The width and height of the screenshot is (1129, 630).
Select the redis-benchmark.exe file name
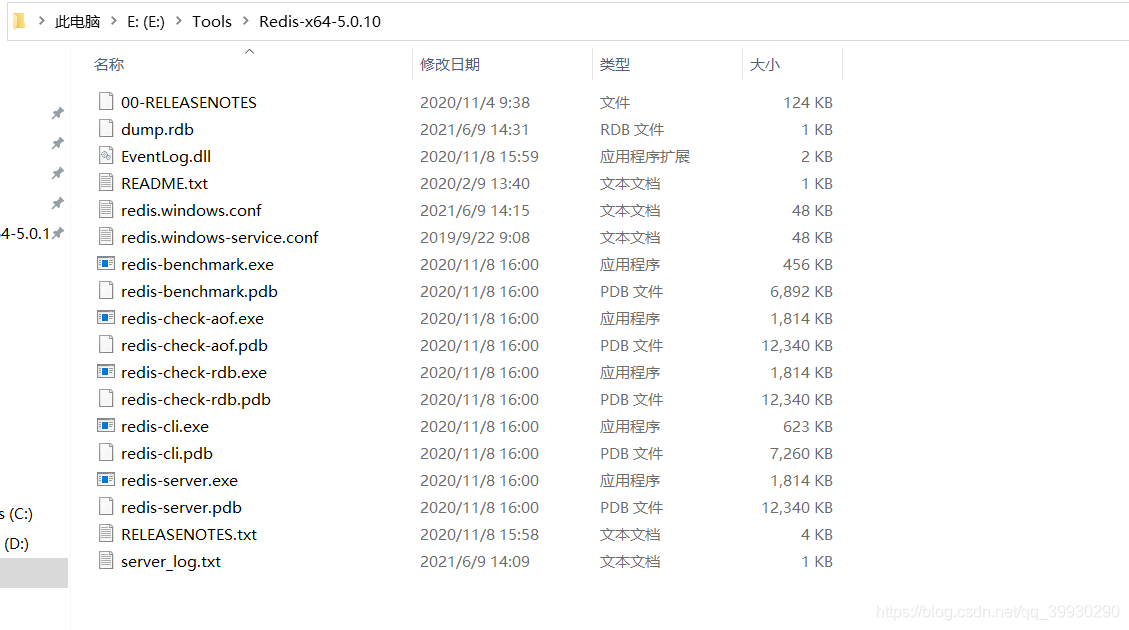pos(197,264)
